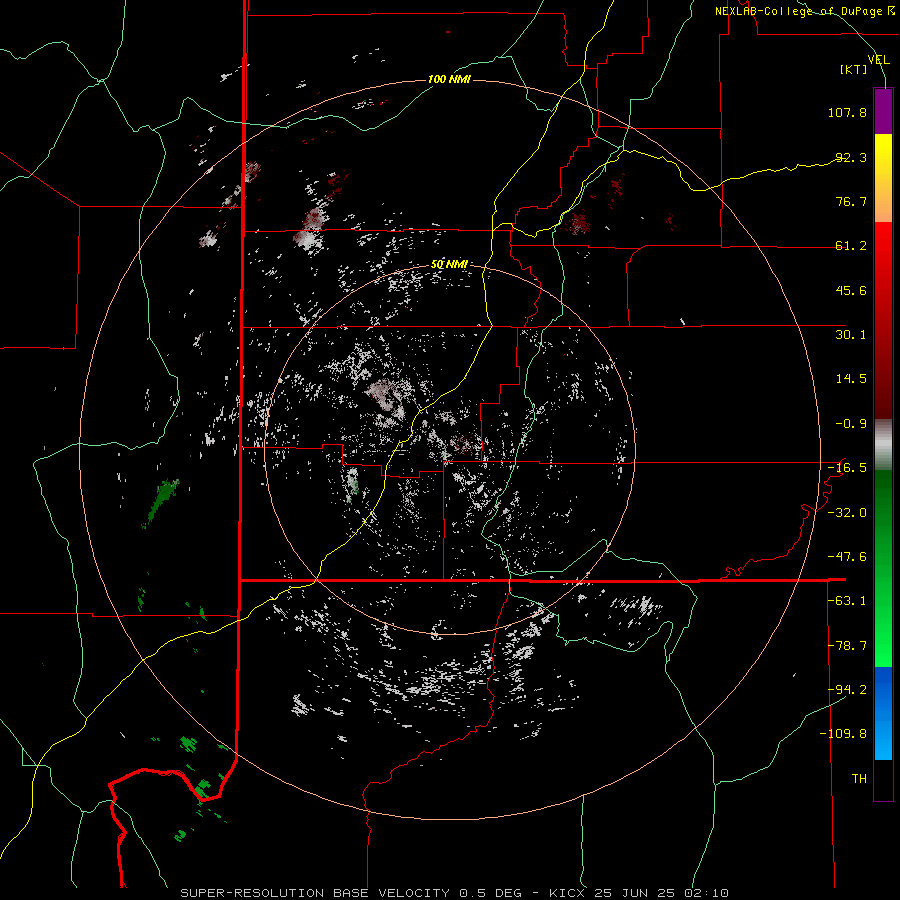Click the 92.3 velocity scale value
Image resolution: width=900 pixels, height=900 pixels.
click(x=851, y=157)
